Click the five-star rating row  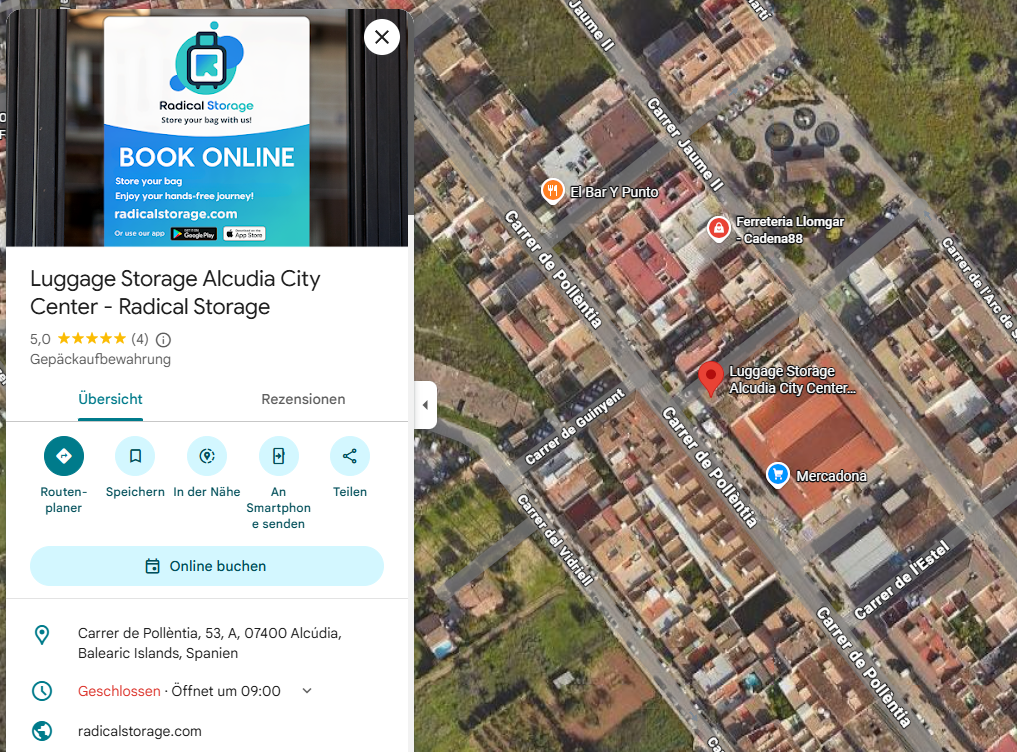click(91, 339)
